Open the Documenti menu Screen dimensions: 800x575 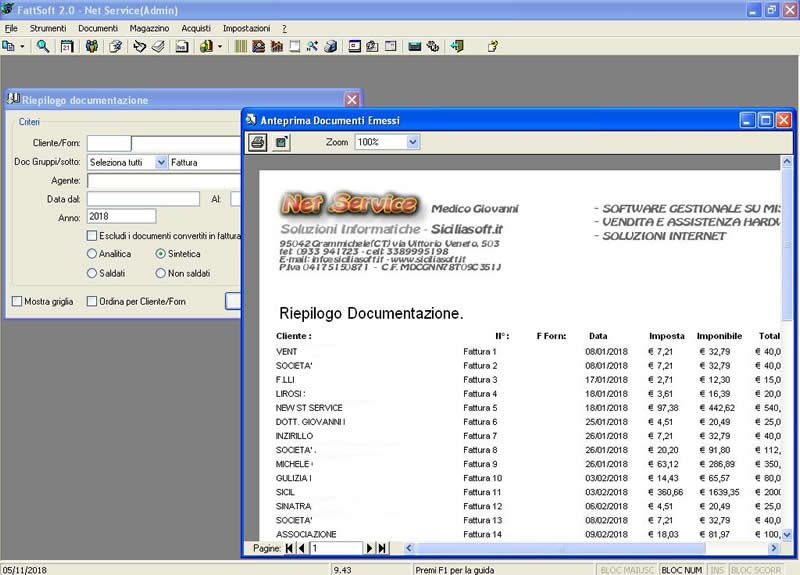tap(98, 29)
